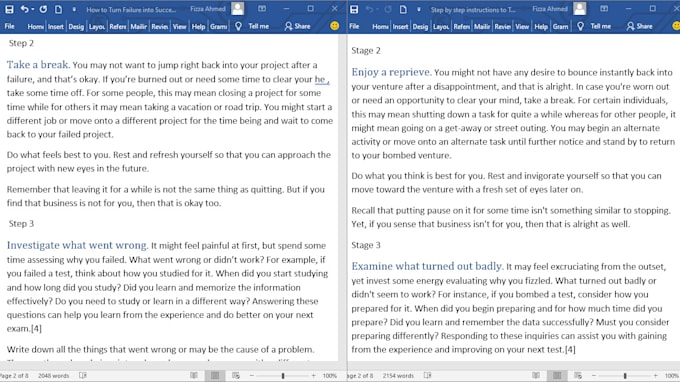This screenshot has width=680, height=382.
Task: Open View tab in left window
Action: click(x=179, y=26)
